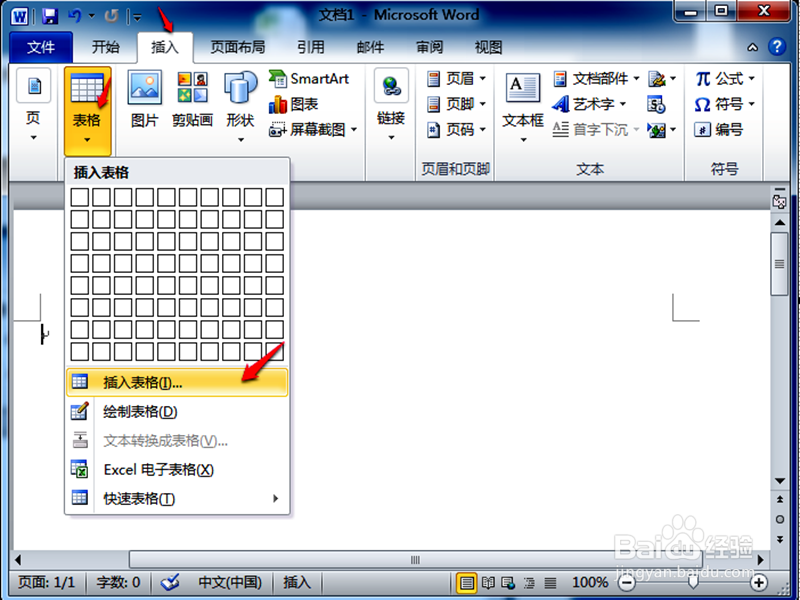Insert a 文本框 text box
Screen dimensions: 800x600
[x=523, y=107]
